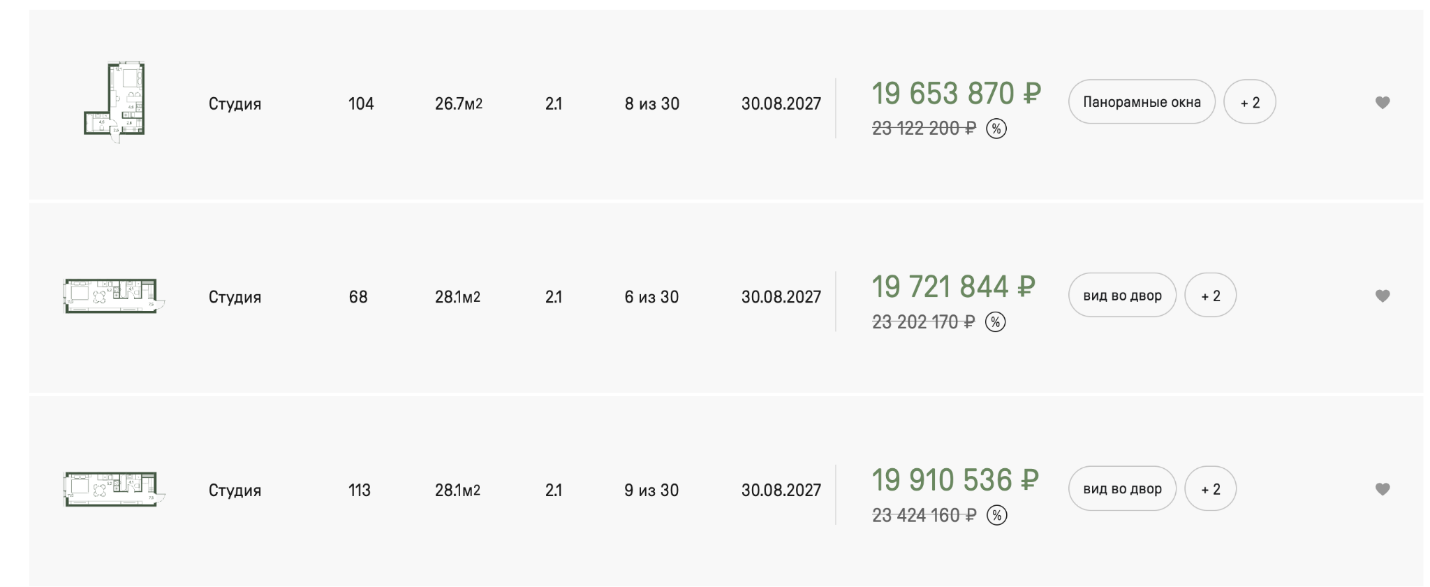Open the 19 653 870 ₽ price listing
Image resolution: width=1430 pixels, height=587 pixels.
[x=955, y=94]
